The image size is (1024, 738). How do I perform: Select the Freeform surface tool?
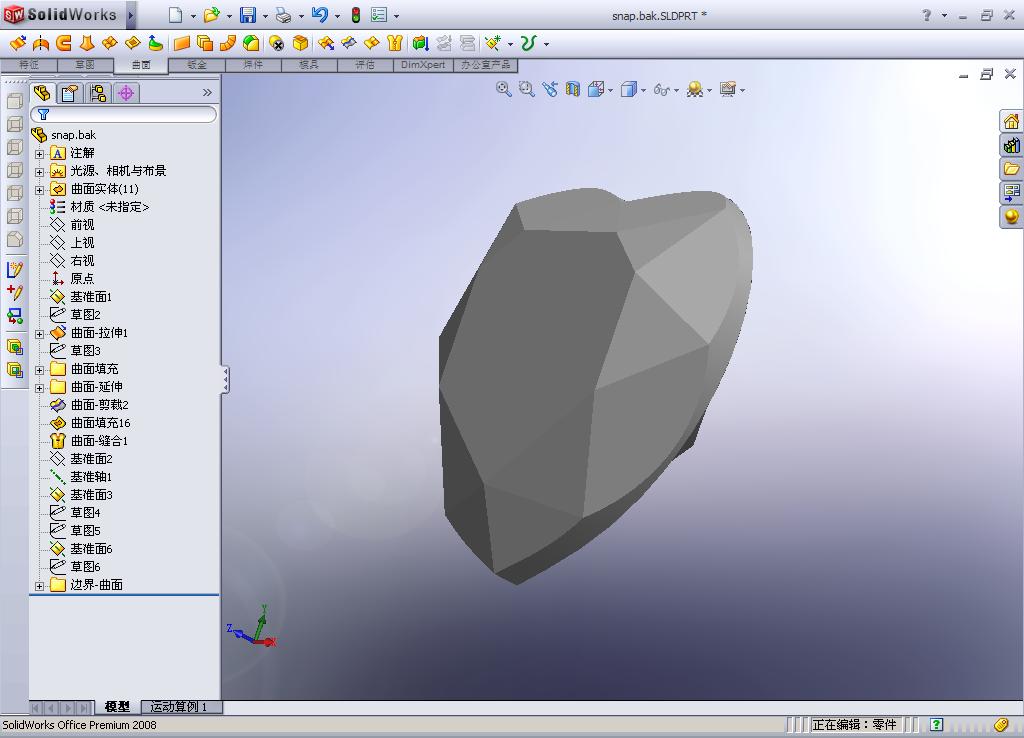pos(155,44)
